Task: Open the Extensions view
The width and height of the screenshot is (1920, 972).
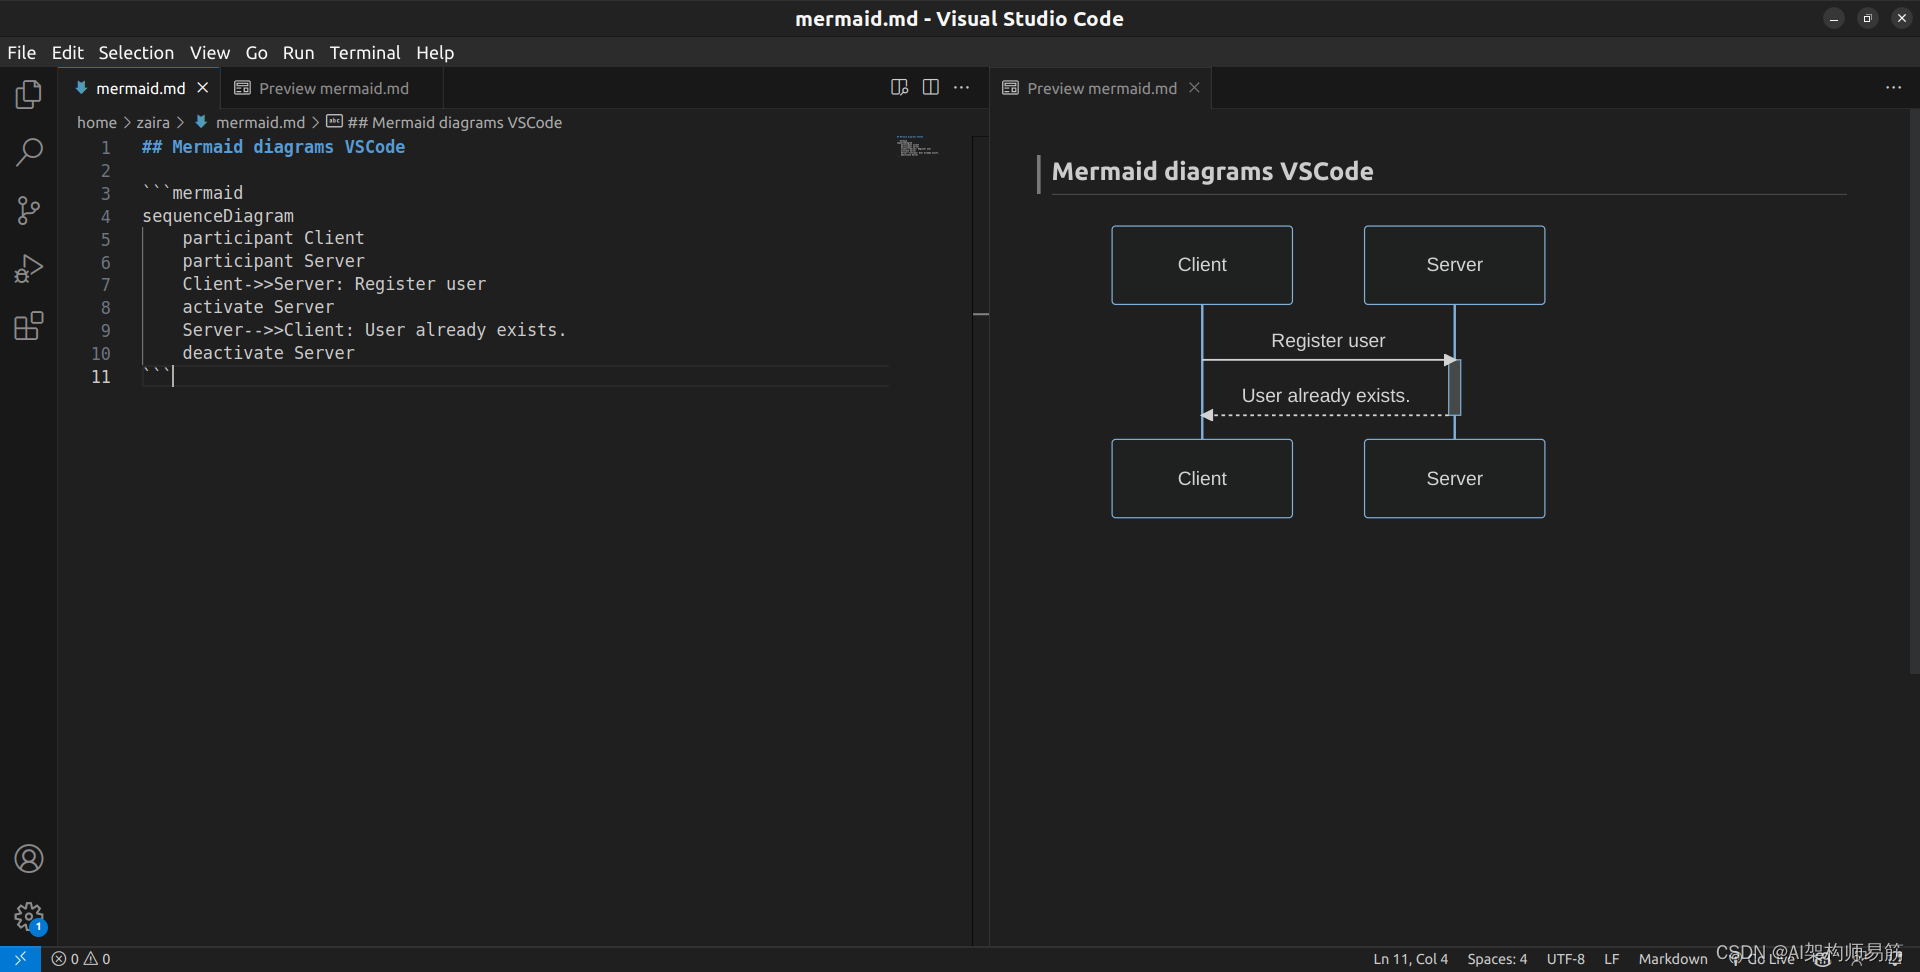Action: tap(29, 326)
